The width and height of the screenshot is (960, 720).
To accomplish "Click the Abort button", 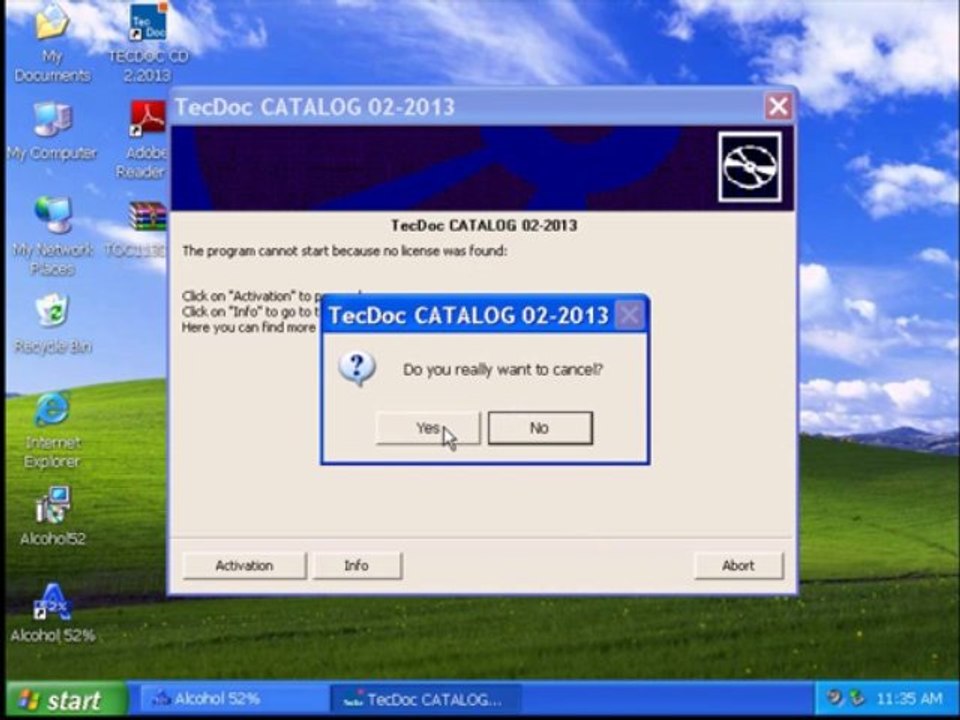I will (x=738, y=566).
